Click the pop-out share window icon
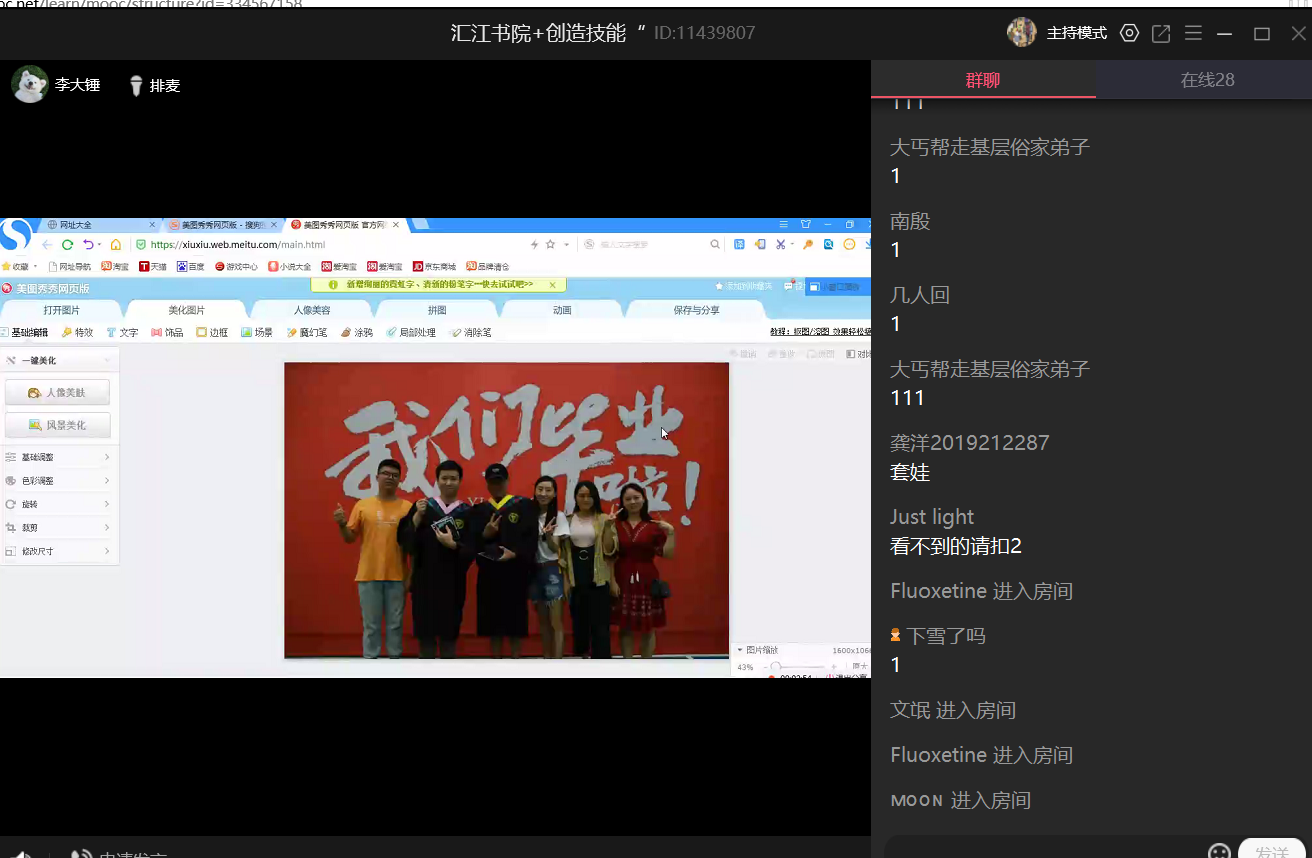Viewport: 1312px width, 858px height. 1161,33
